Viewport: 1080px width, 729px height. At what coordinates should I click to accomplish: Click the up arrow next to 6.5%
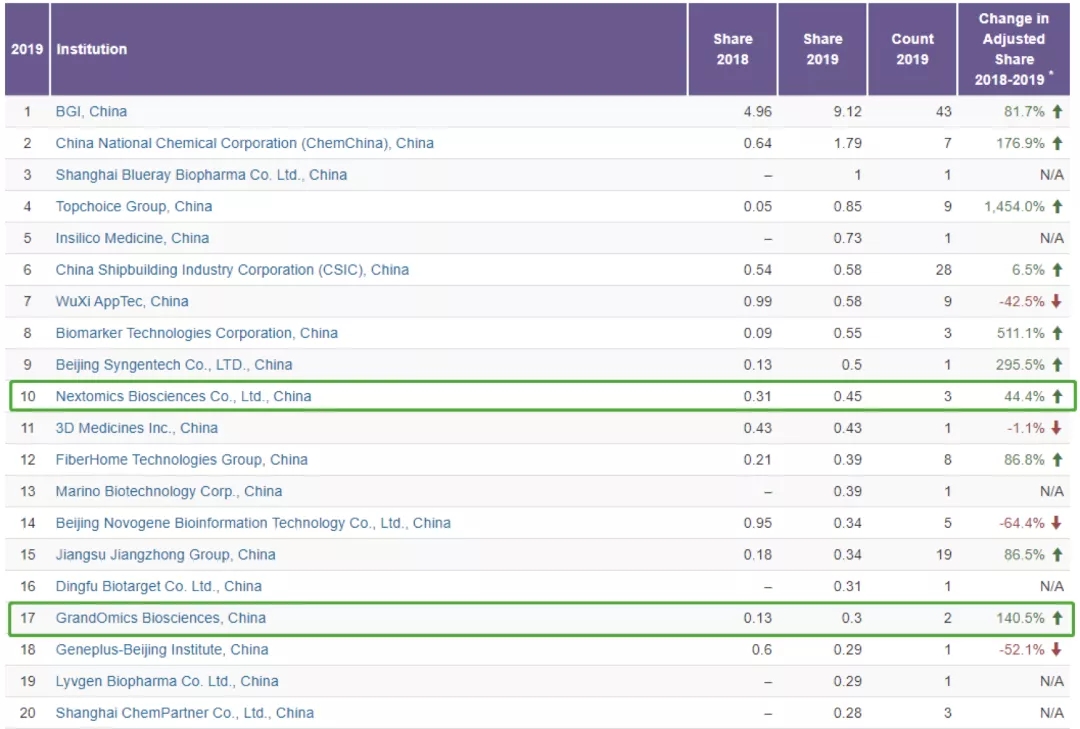tap(1057, 270)
